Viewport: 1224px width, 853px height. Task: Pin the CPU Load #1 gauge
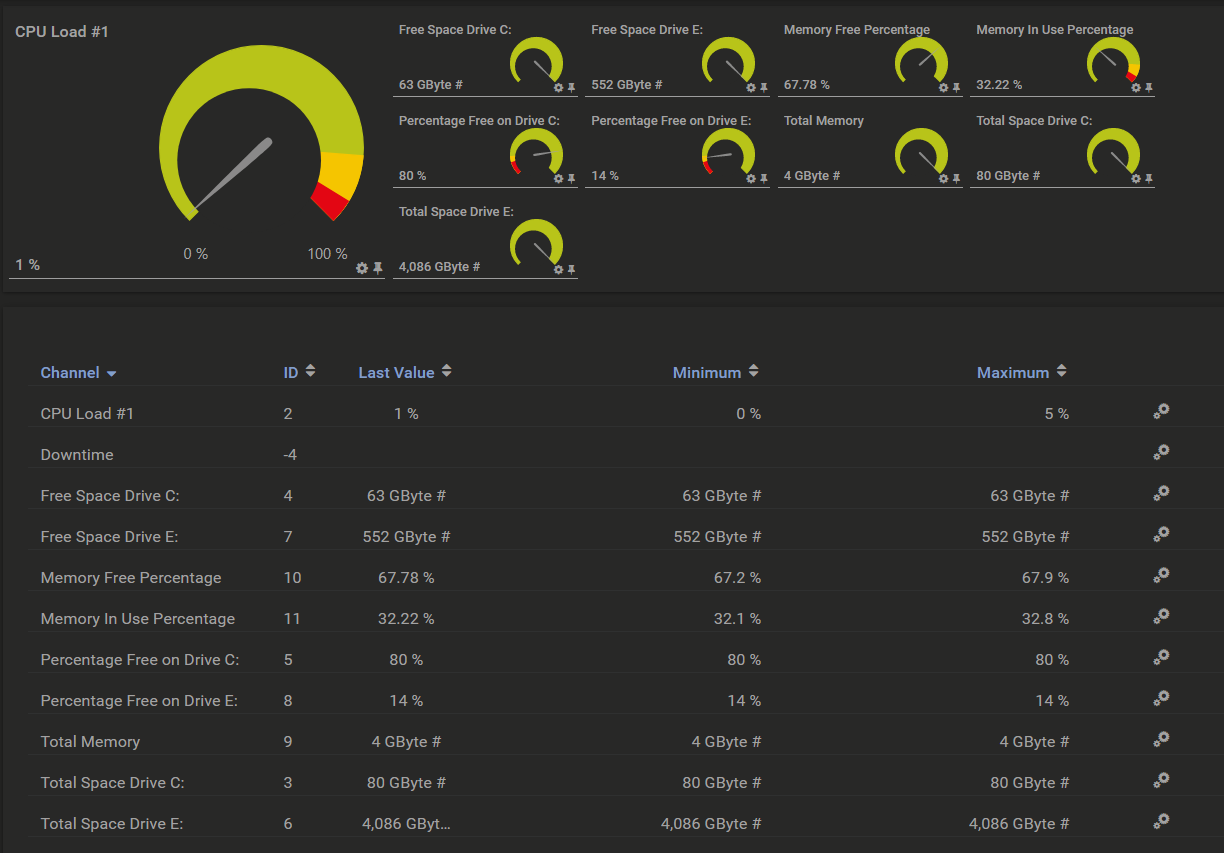pos(376,267)
